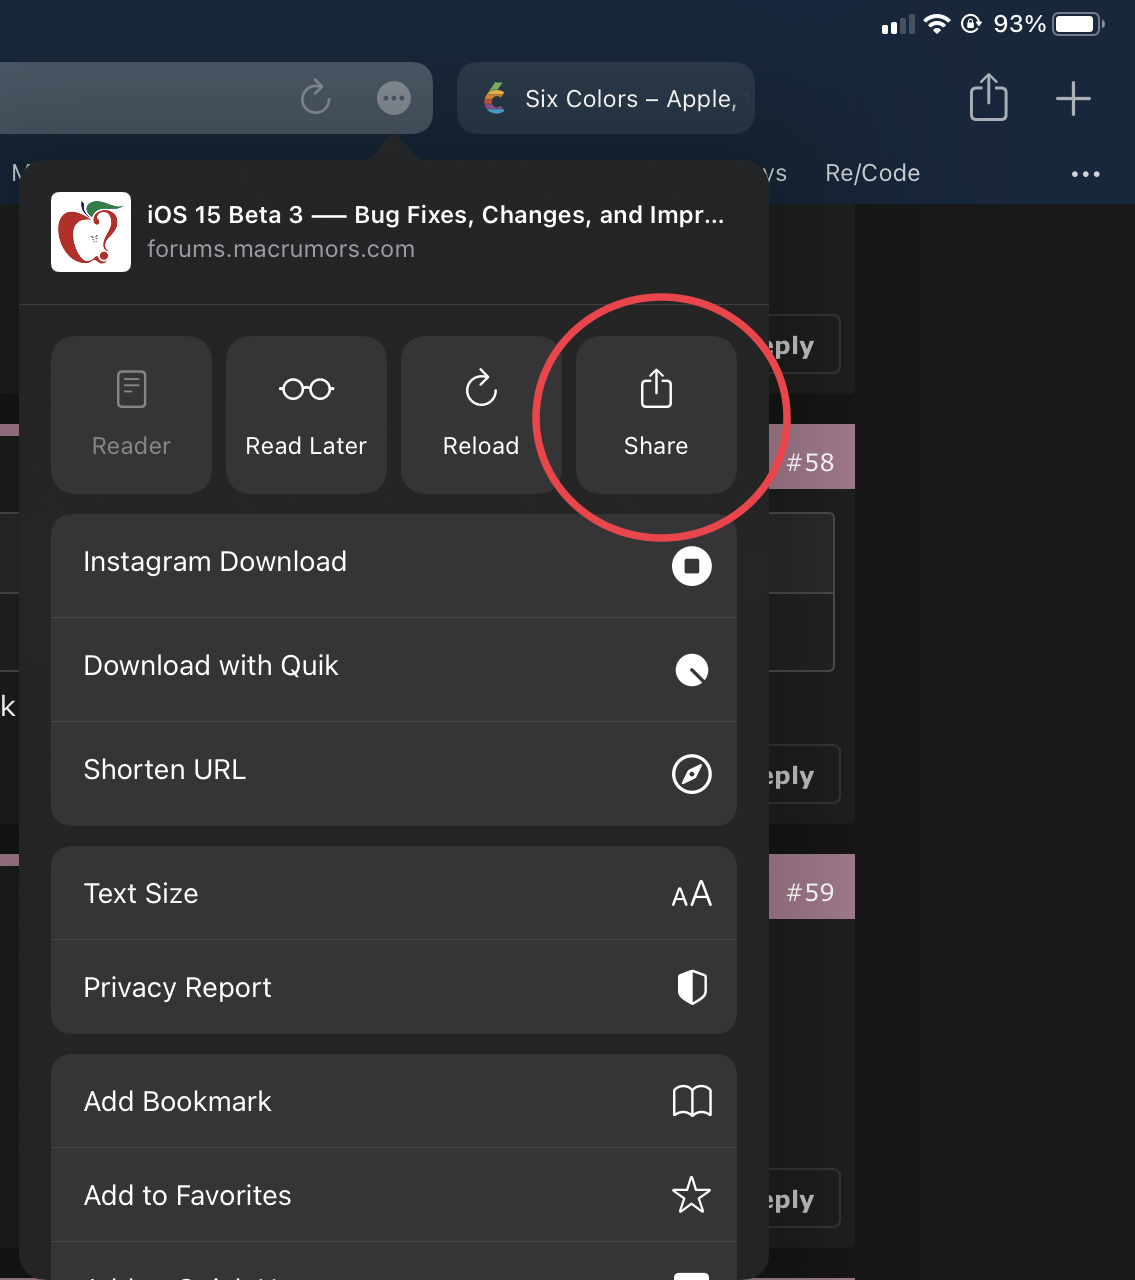The width and height of the screenshot is (1135, 1280).
Task: Tap the Reader button
Action: (x=131, y=414)
